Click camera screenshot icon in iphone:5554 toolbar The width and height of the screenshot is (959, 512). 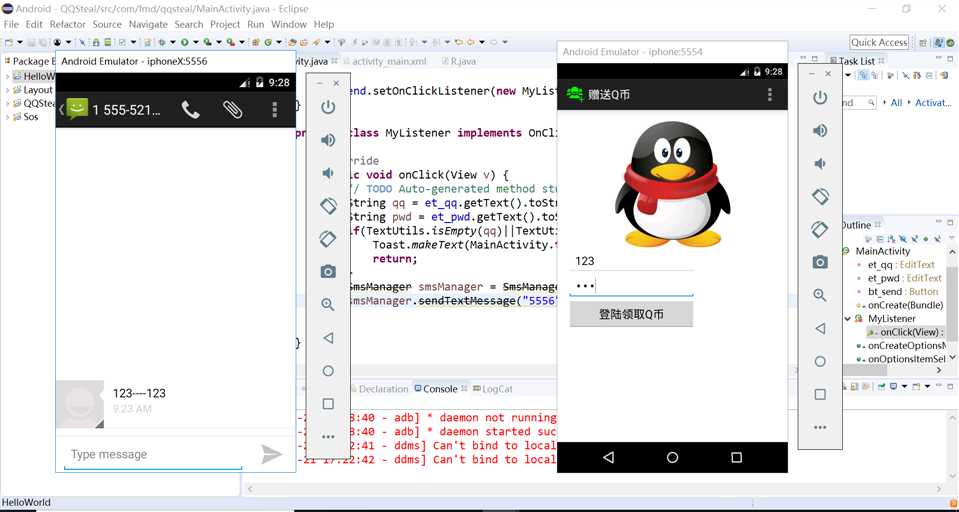[820, 262]
